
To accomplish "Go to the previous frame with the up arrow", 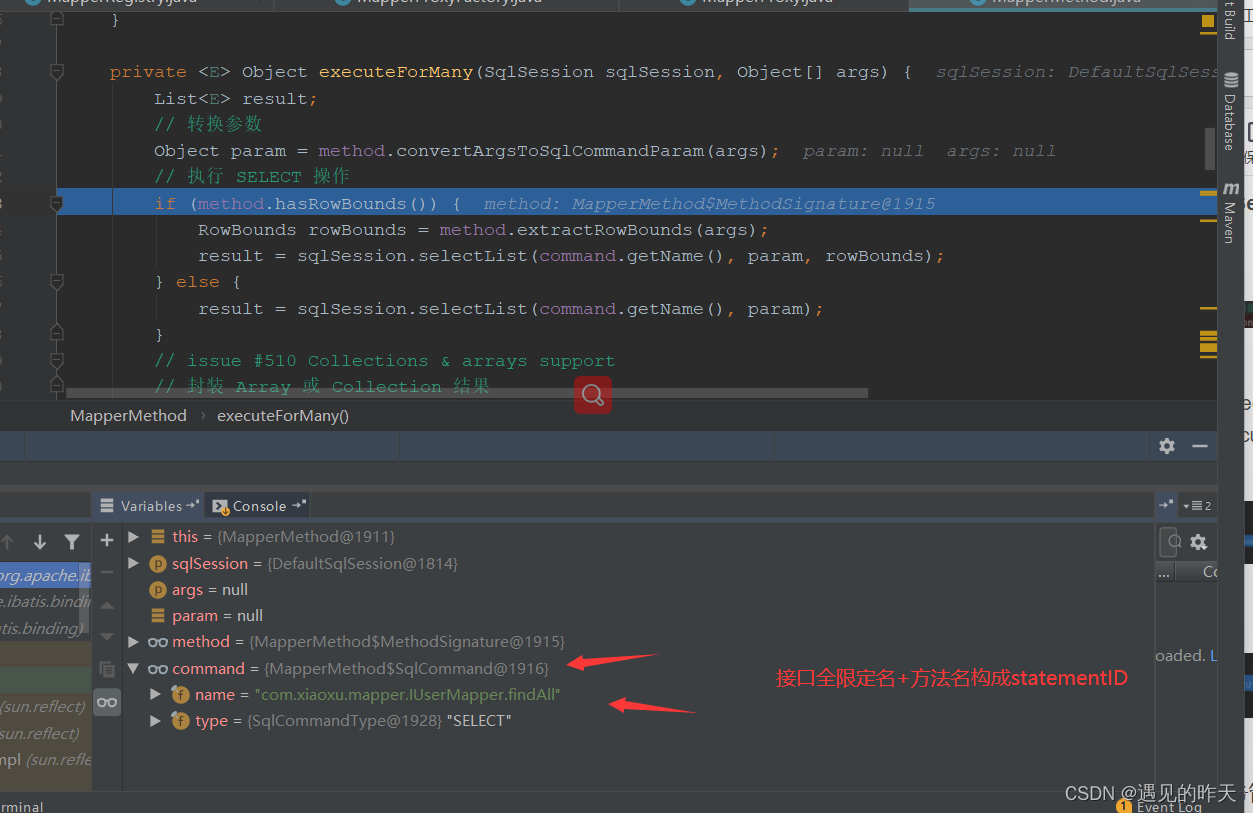I will [x=7, y=542].
